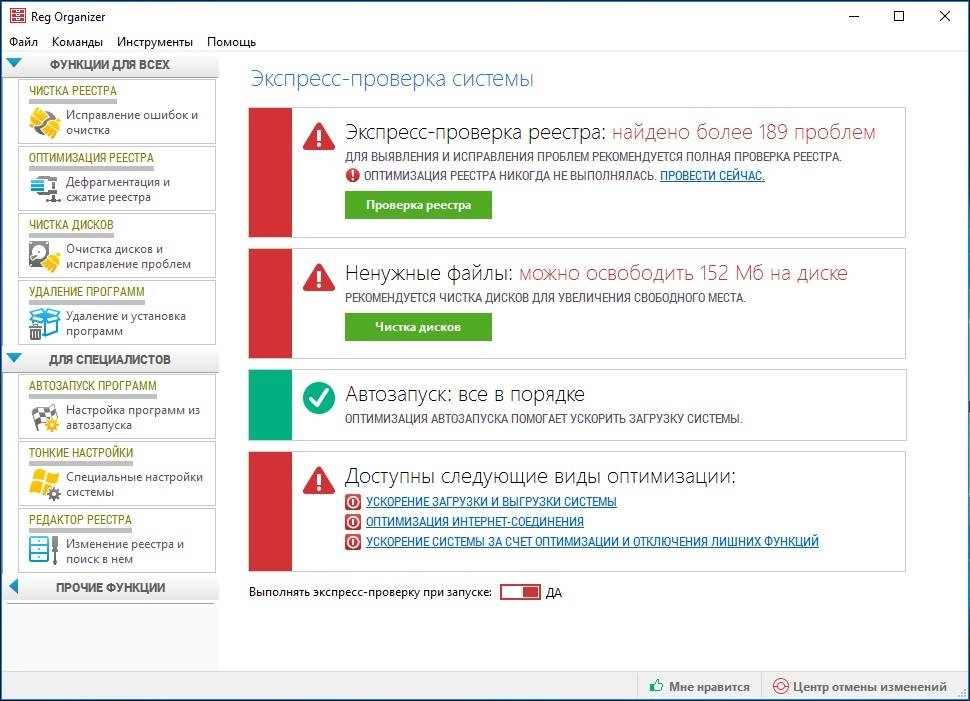Screen dimensions: 970x701
Task: Click the undo center circular icon
Action: (780, 686)
